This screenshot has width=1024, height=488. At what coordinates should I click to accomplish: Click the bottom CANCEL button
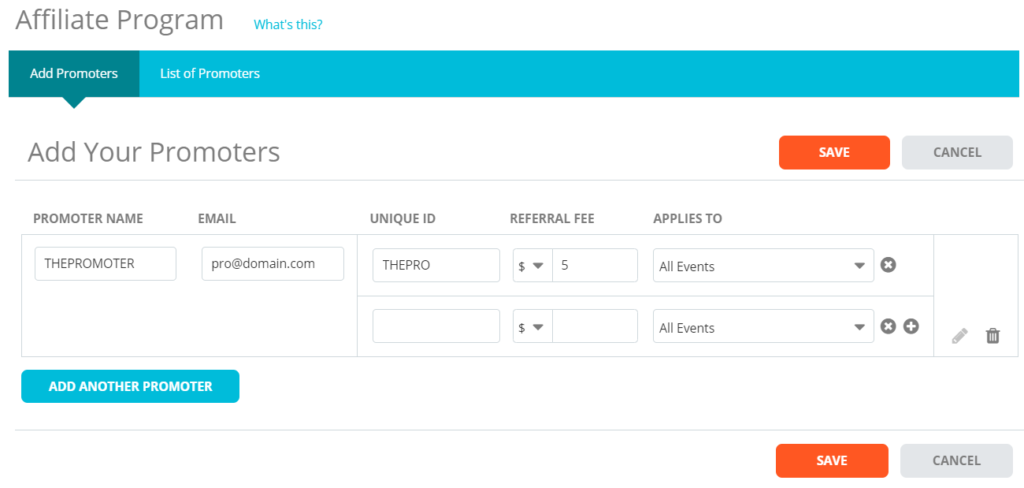[956, 461]
